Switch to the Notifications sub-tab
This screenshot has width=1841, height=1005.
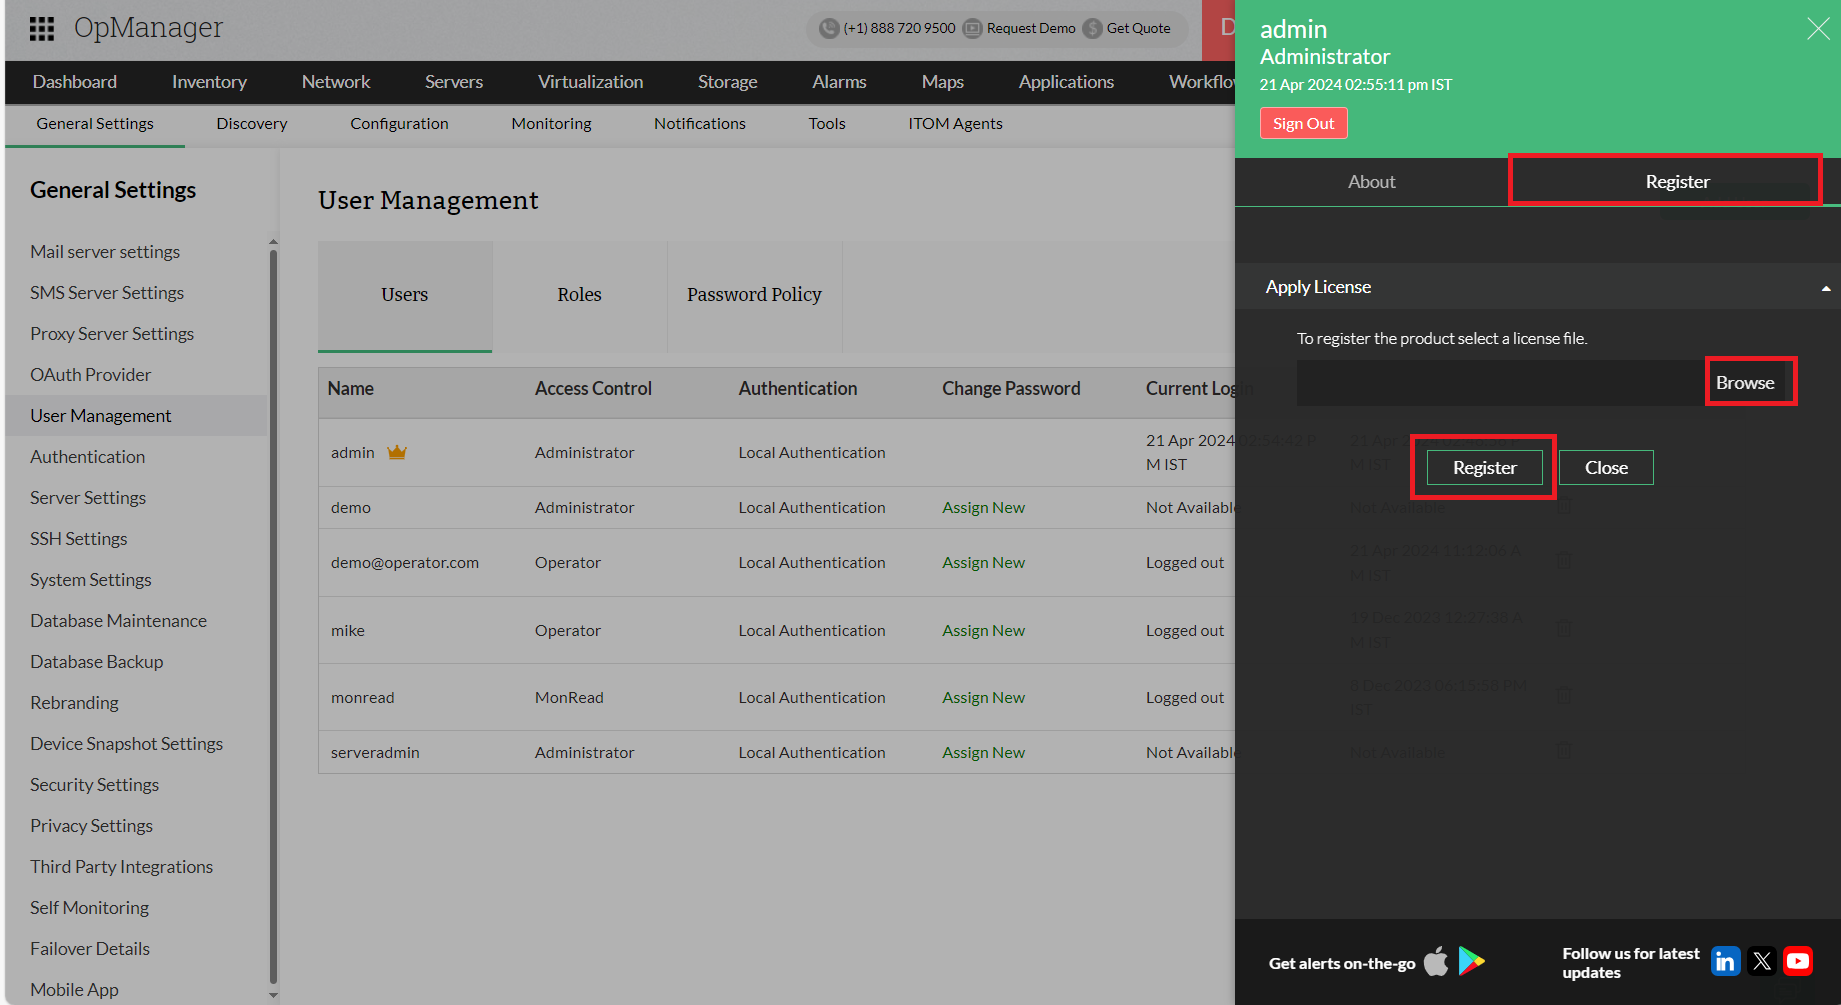point(700,124)
